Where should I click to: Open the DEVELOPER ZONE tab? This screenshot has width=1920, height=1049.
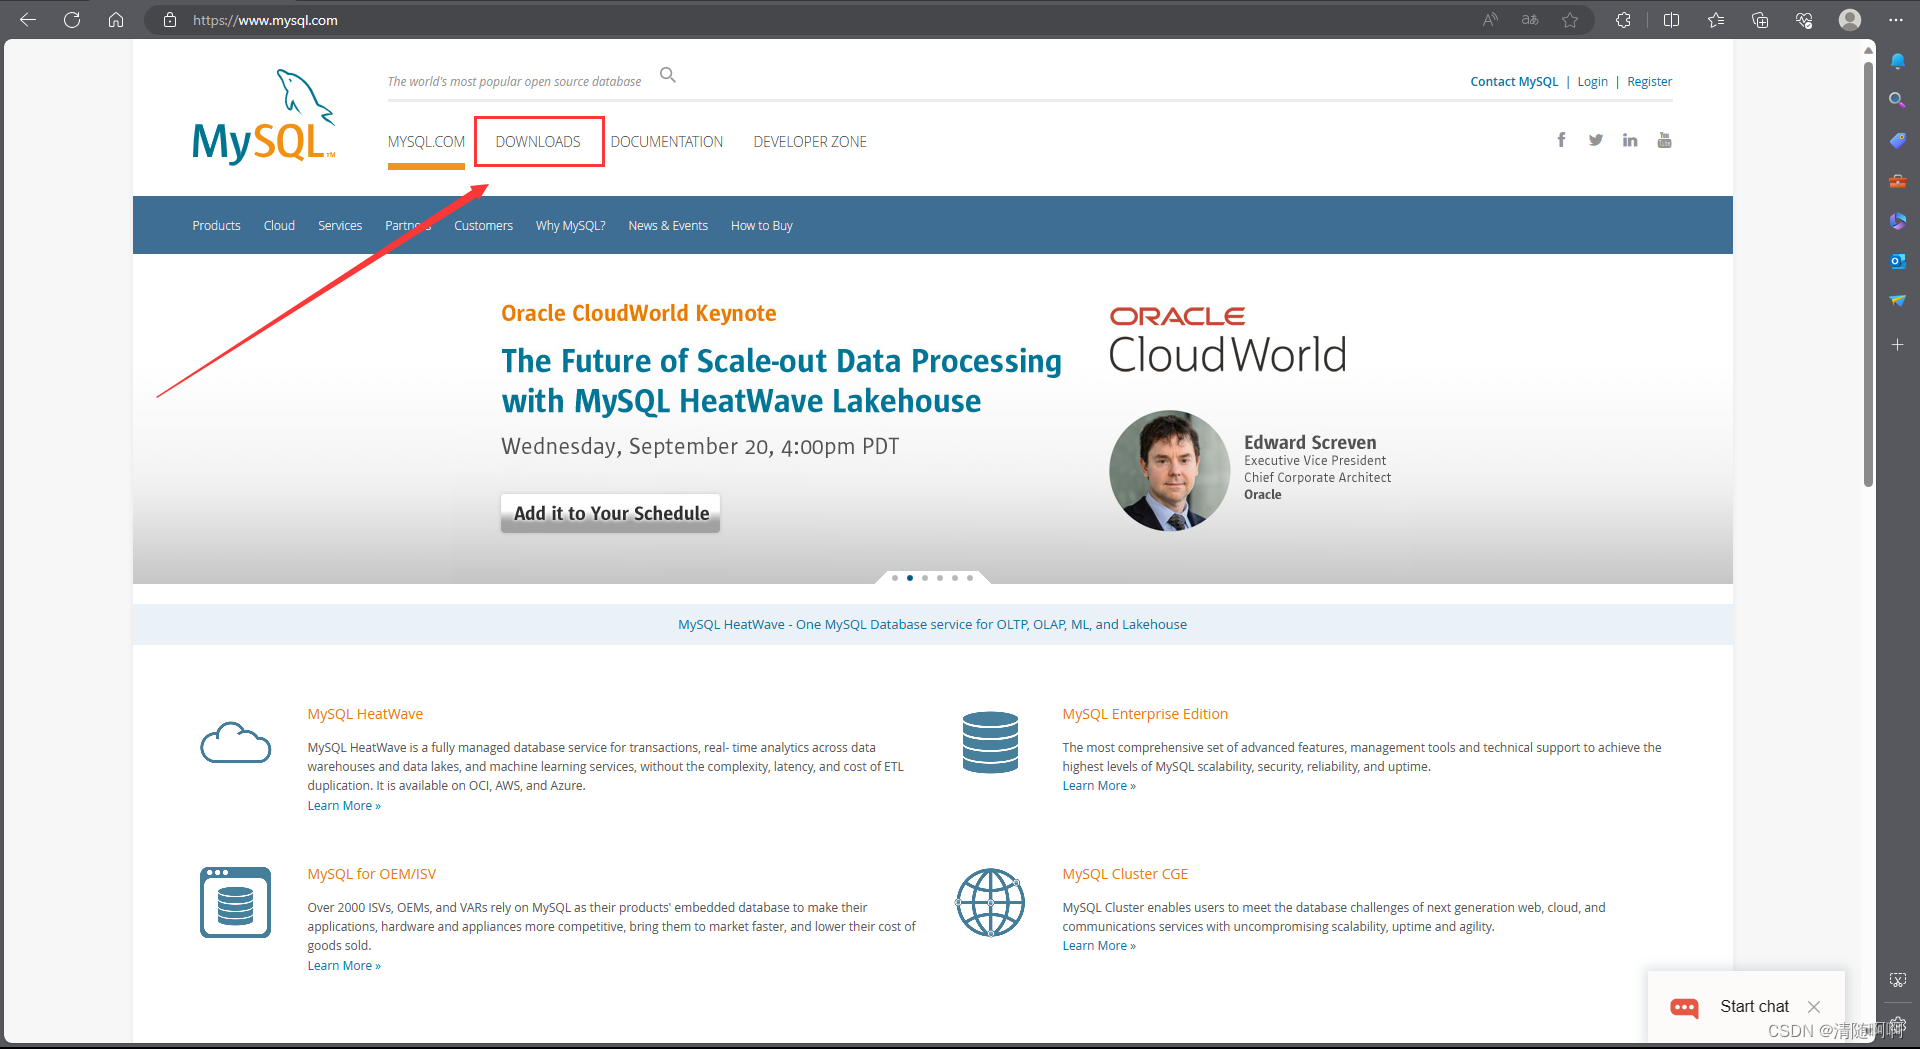click(x=810, y=142)
